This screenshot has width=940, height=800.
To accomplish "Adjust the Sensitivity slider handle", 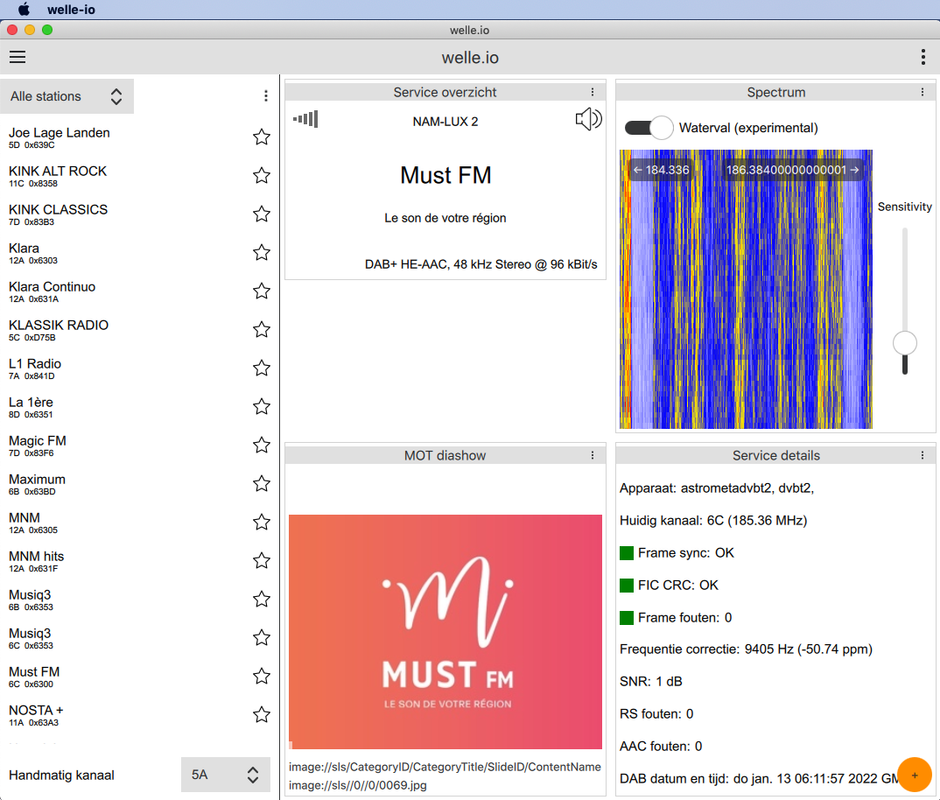I will pos(905,344).
